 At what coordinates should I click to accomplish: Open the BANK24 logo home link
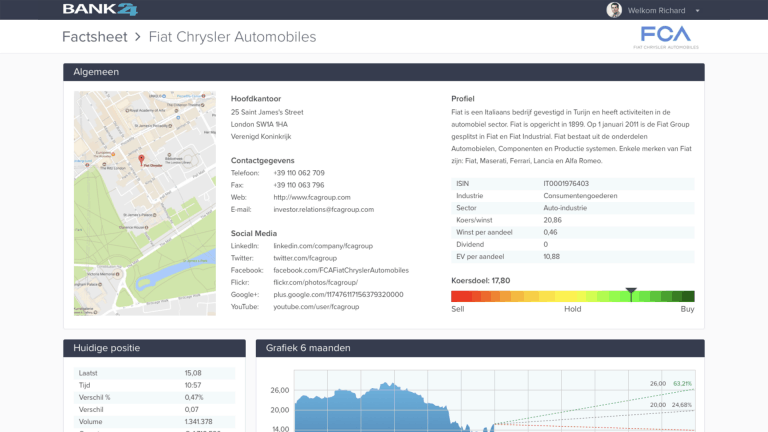tap(100, 9)
